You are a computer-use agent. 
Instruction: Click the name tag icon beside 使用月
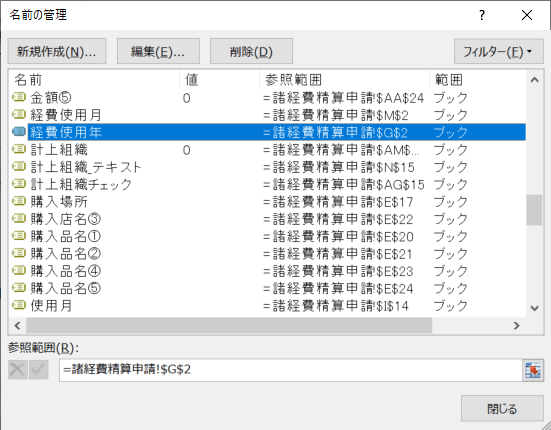click(x=19, y=305)
